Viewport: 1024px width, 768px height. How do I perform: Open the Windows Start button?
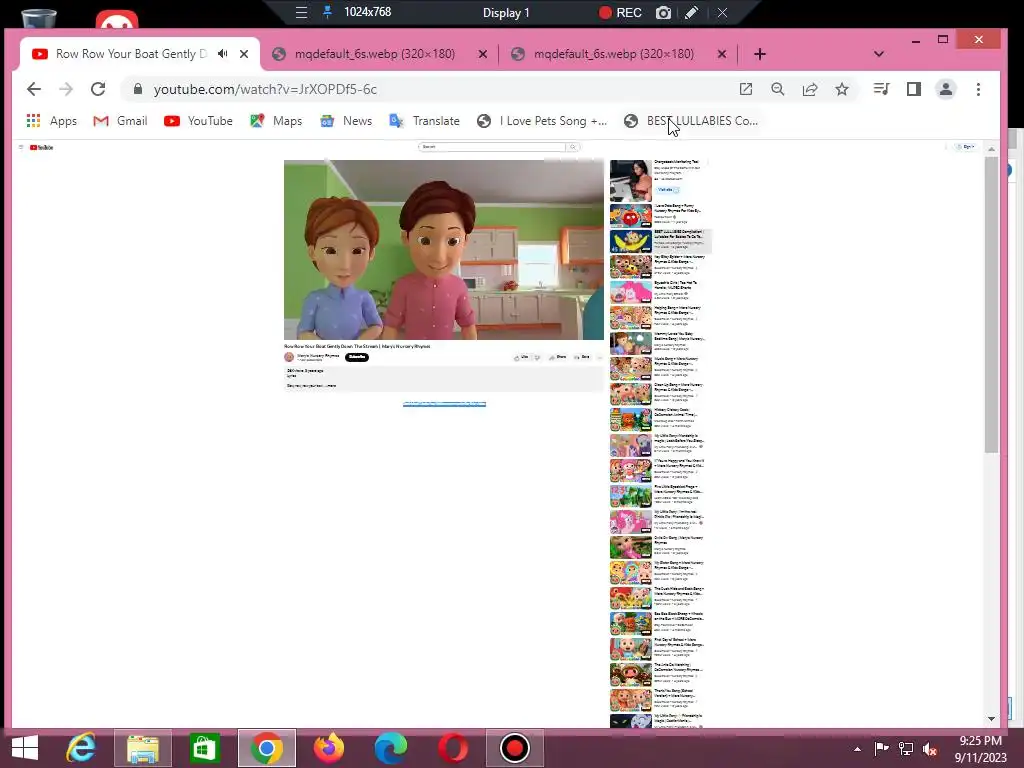(25, 748)
